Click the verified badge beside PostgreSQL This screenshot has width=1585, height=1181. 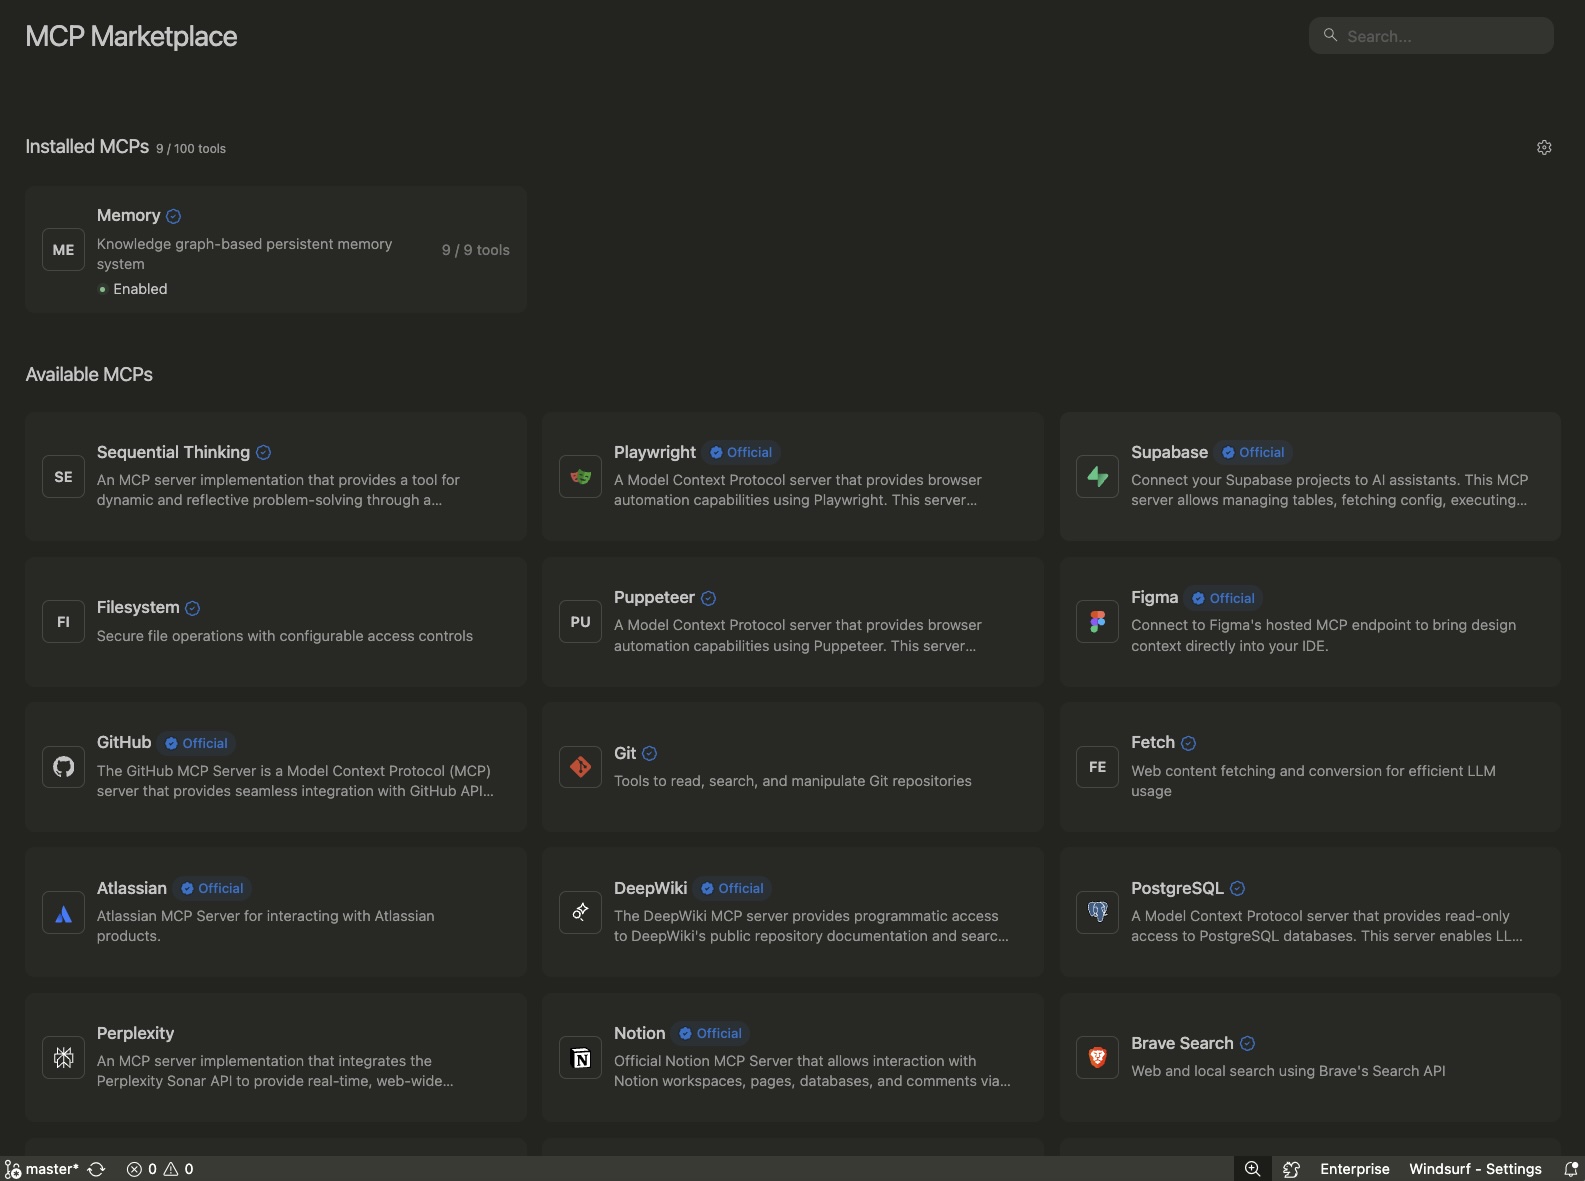click(1237, 888)
